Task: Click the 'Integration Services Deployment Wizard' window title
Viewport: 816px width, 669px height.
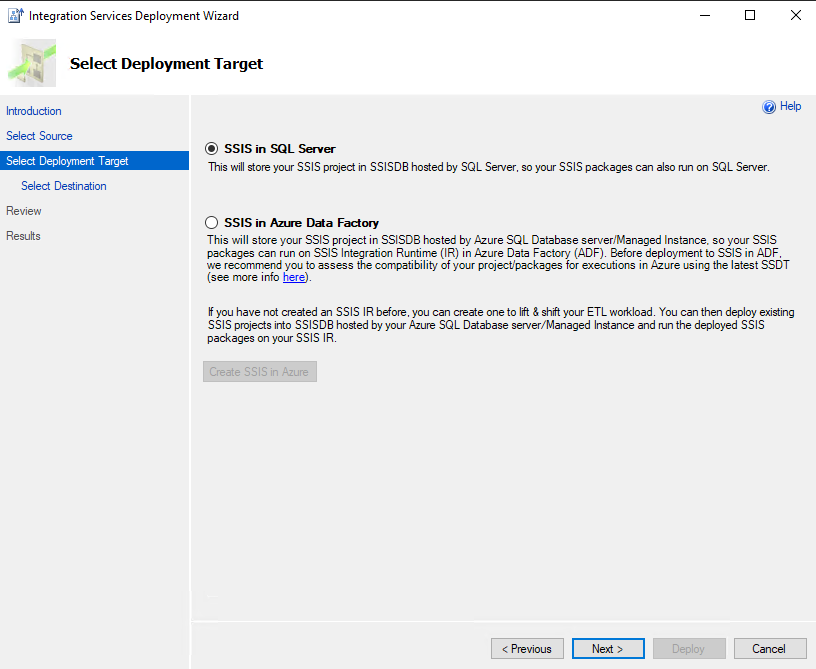Action: click(134, 16)
